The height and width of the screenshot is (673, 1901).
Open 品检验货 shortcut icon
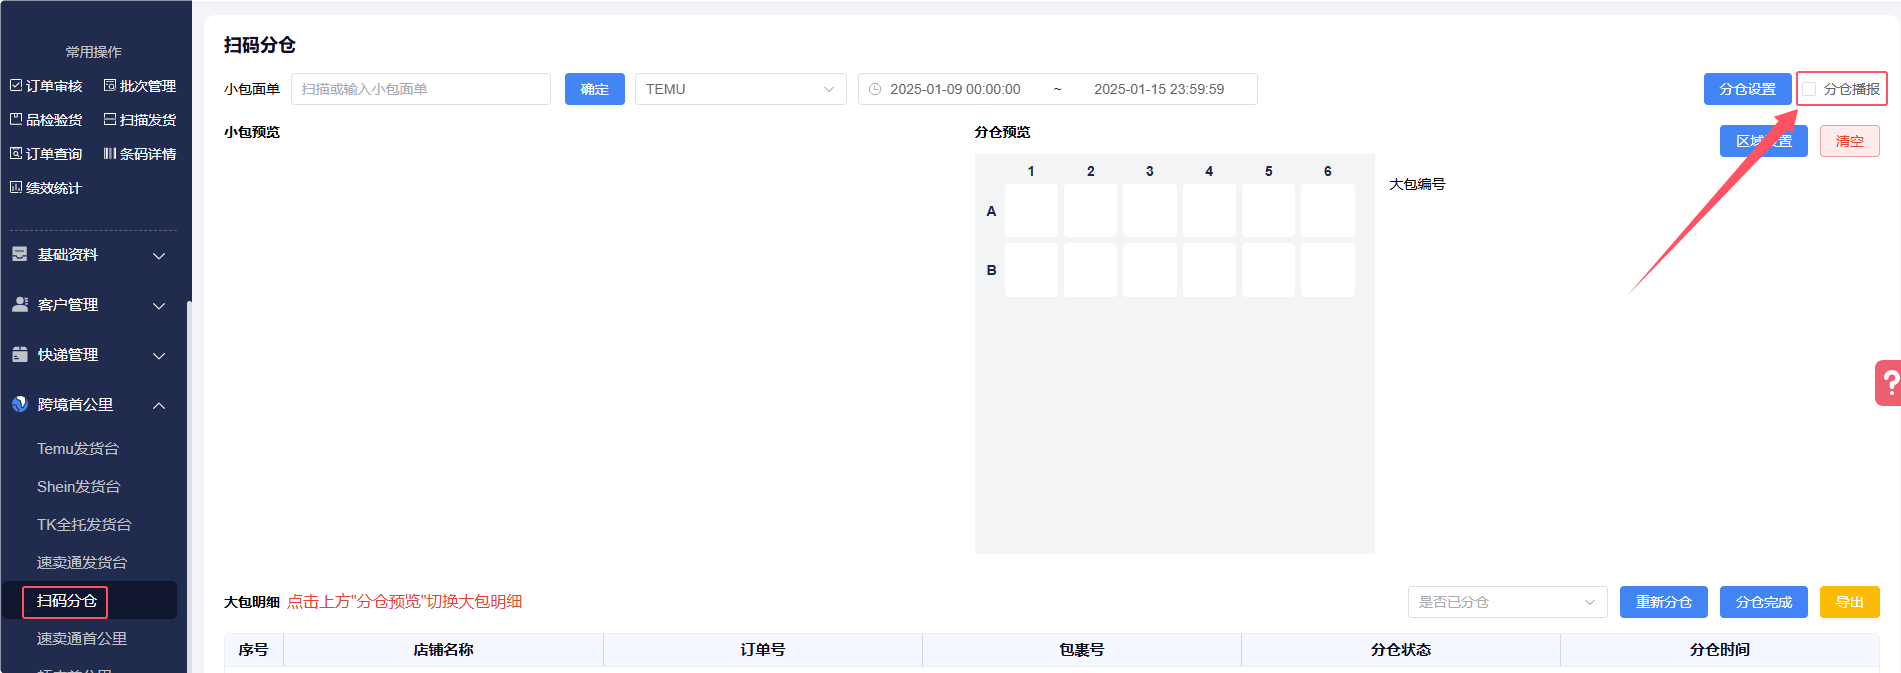pos(16,119)
